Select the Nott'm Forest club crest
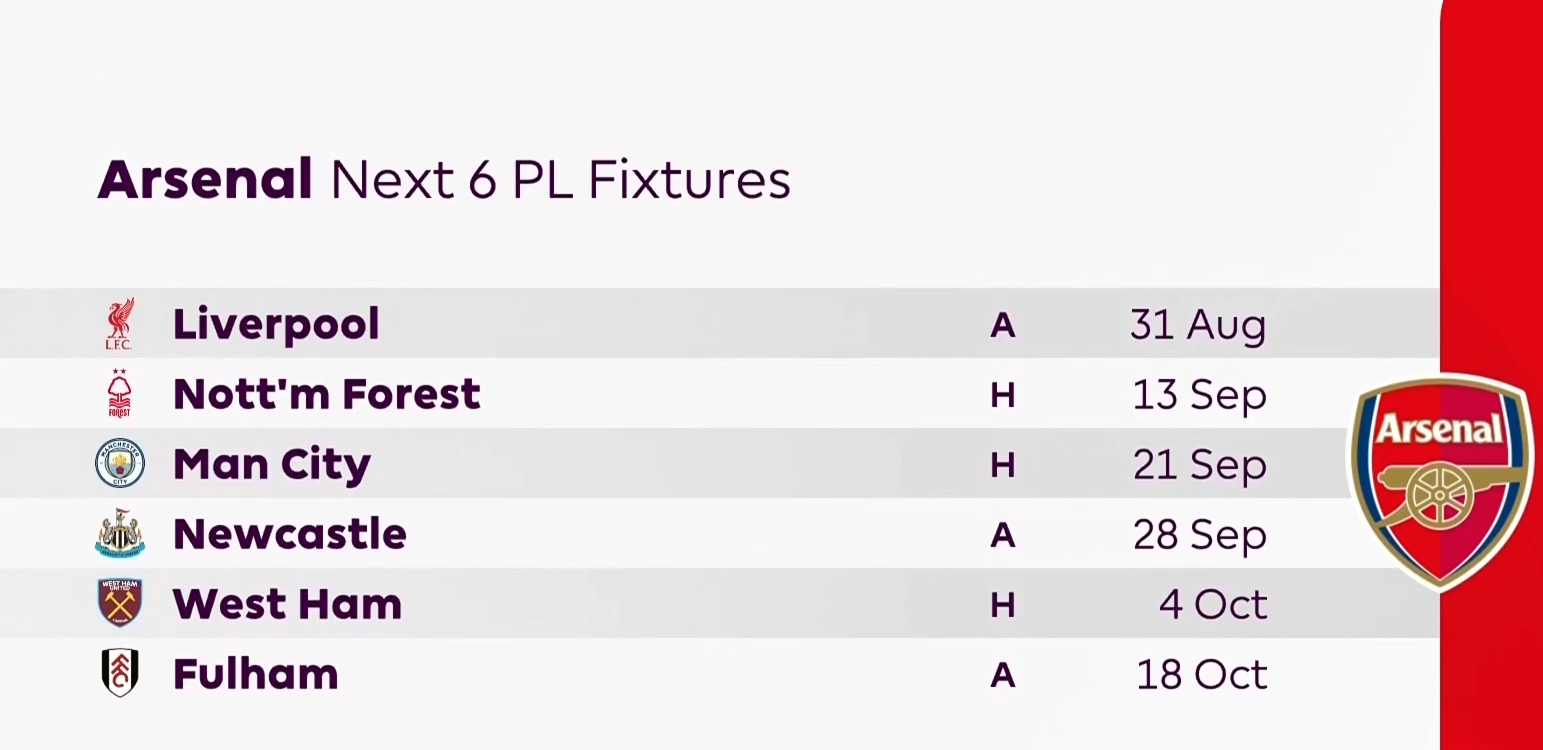The height and width of the screenshot is (750, 1543). point(120,394)
